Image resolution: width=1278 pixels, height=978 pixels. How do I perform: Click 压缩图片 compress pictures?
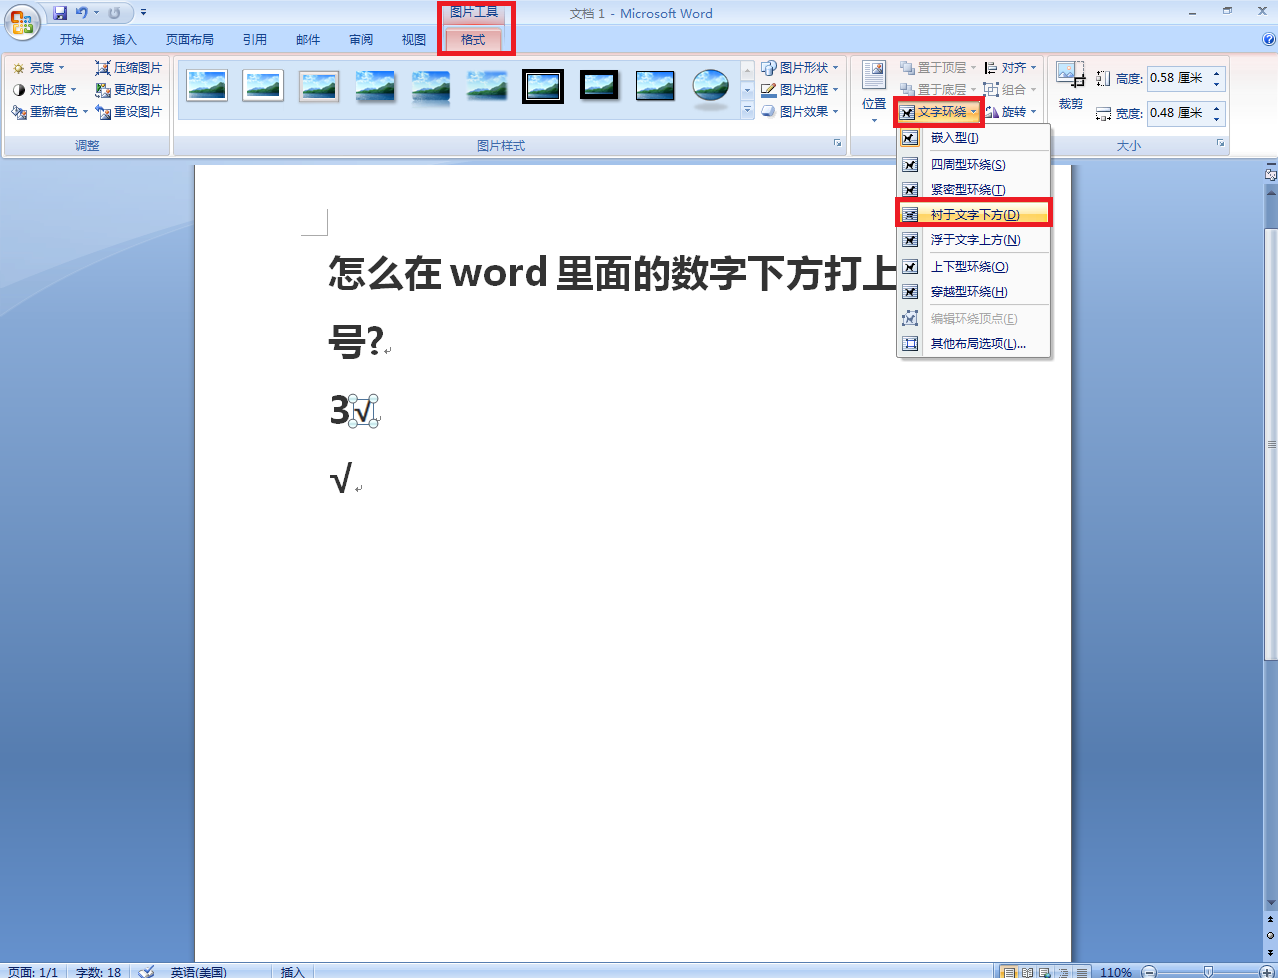coord(129,68)
